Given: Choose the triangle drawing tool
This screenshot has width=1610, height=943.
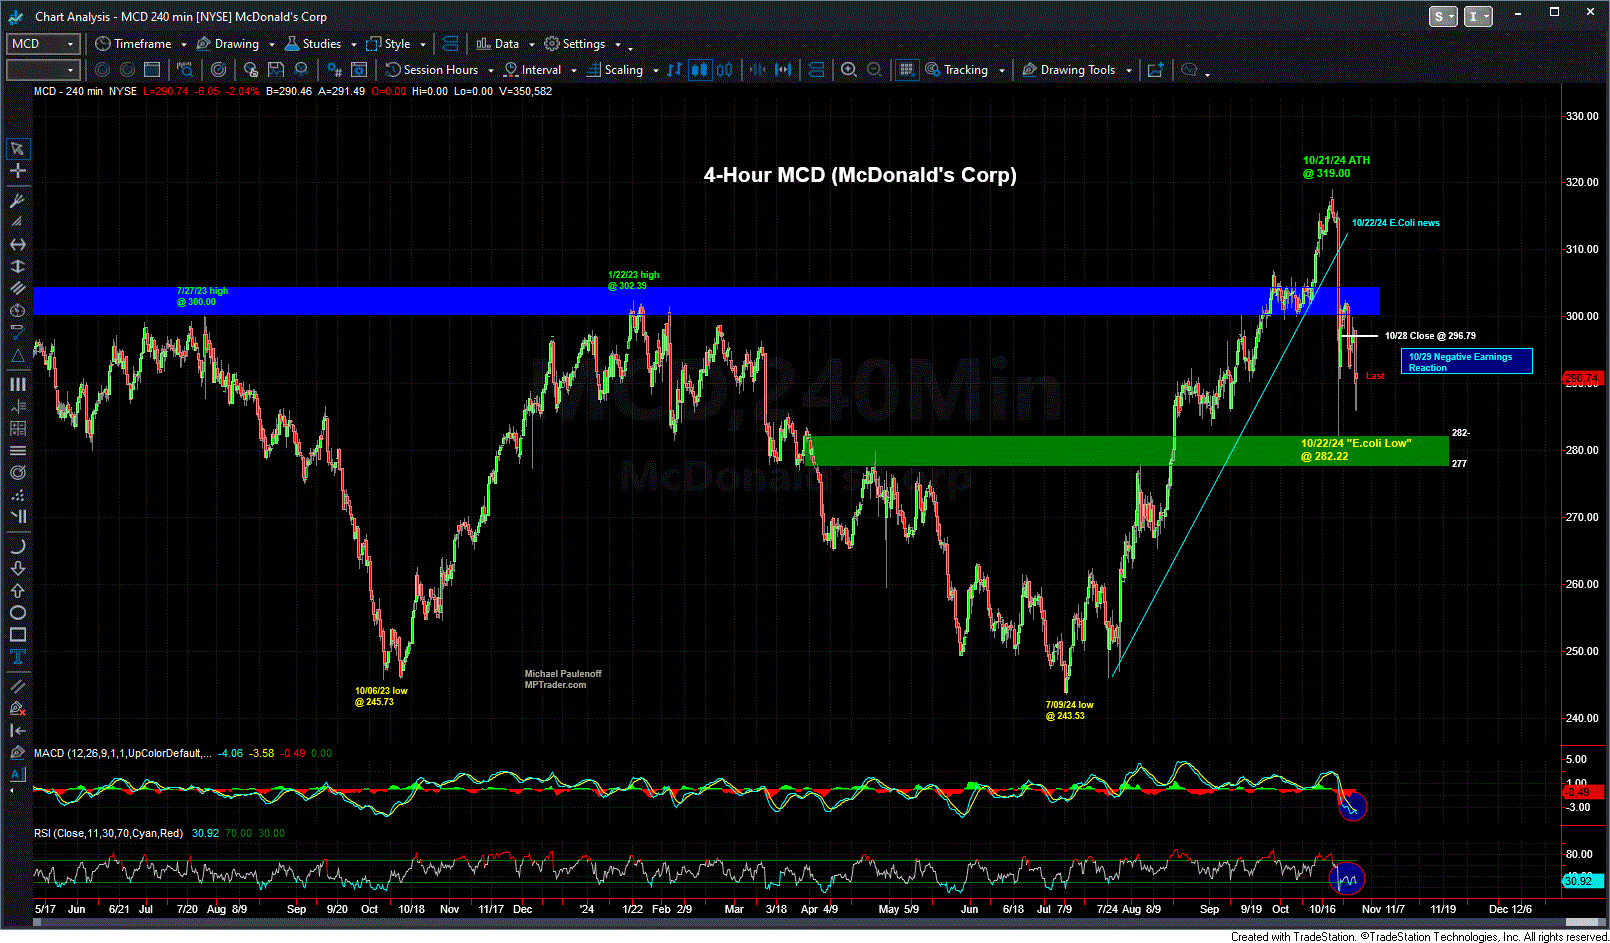Looking at the screenshot, I should (x=17, y=356).
